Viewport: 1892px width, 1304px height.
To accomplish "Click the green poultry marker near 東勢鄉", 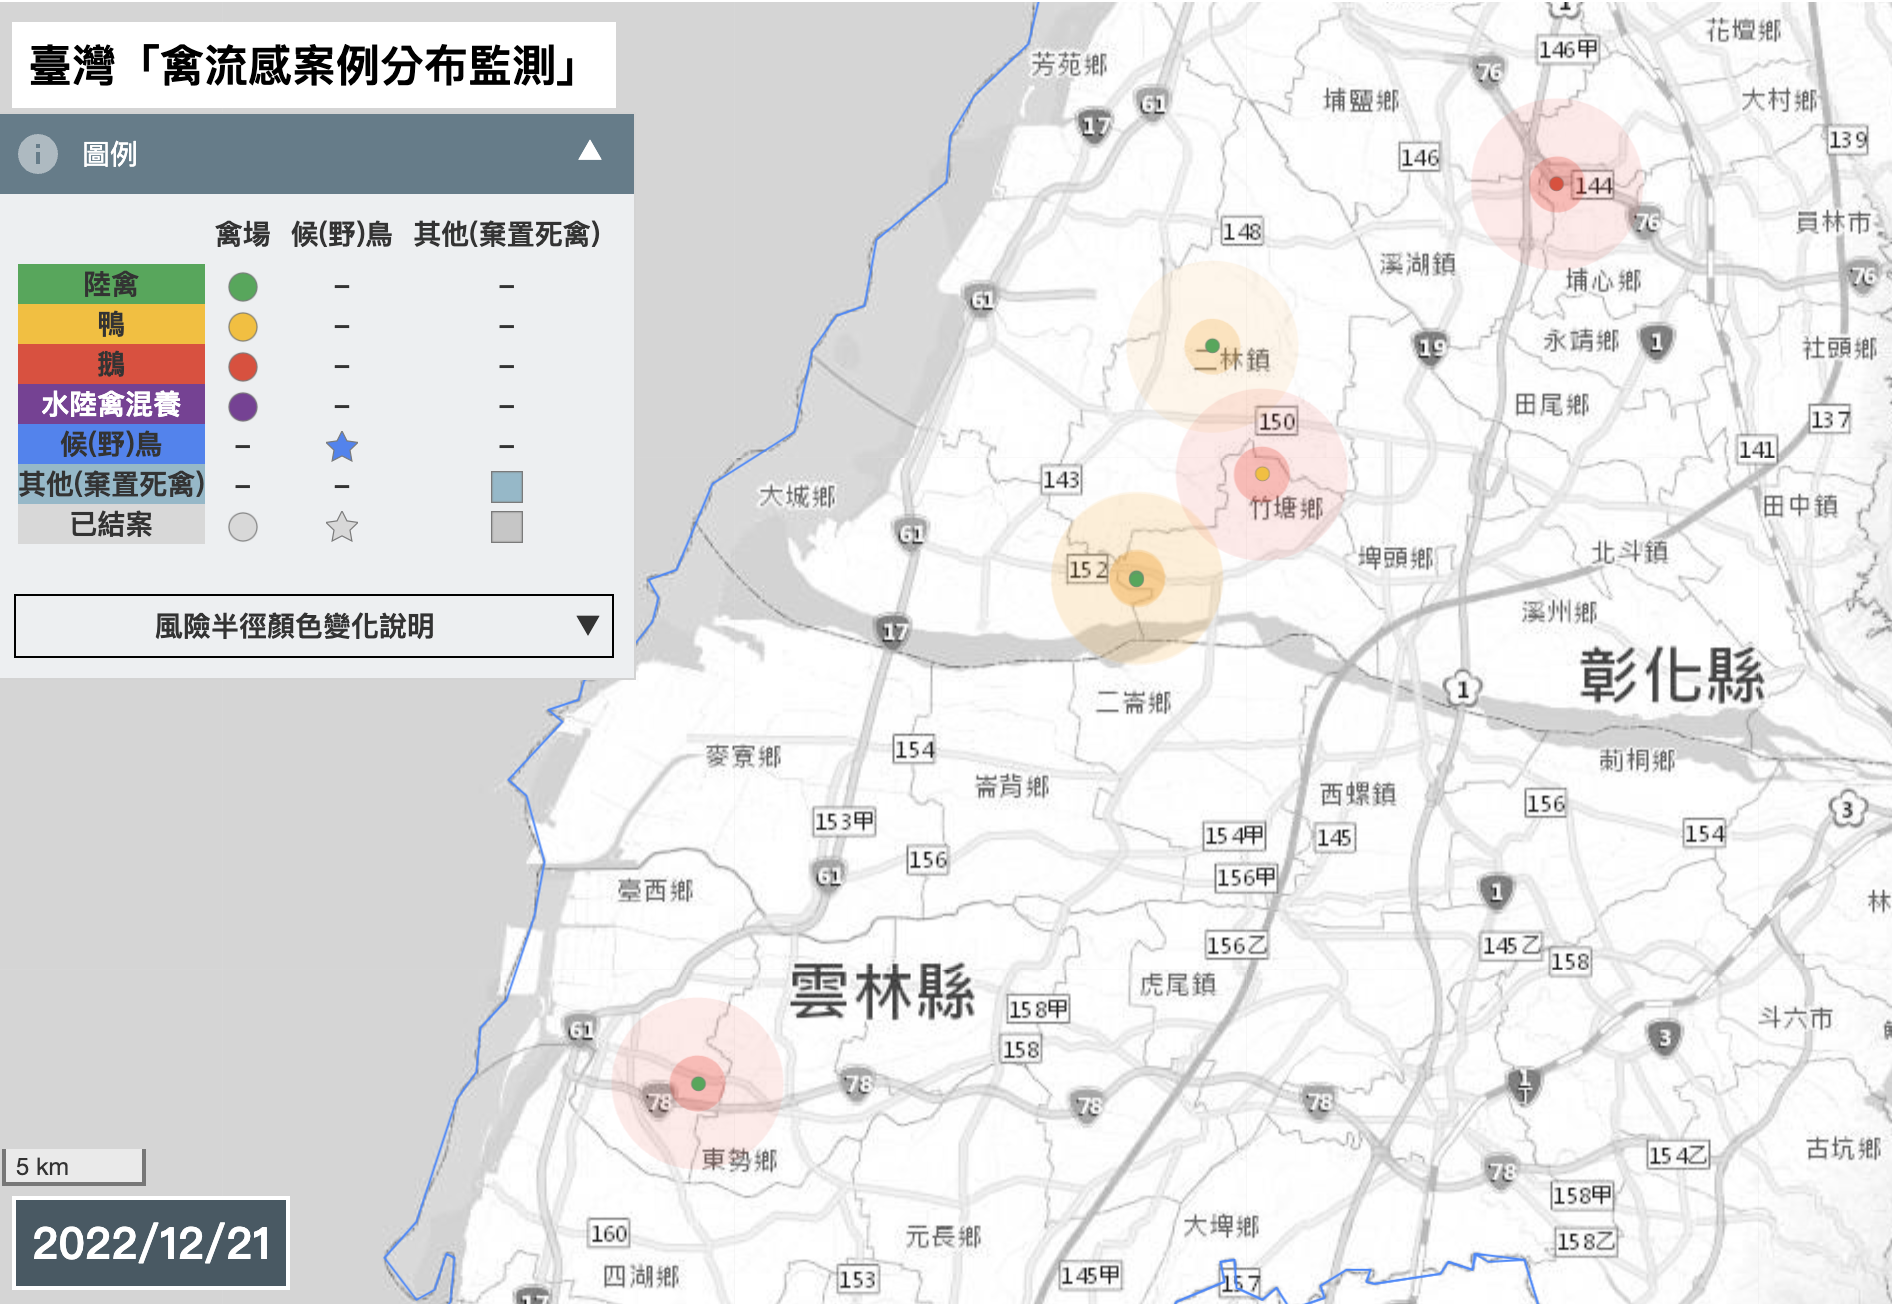I will pyautogui.click(x=699, y=1084).
